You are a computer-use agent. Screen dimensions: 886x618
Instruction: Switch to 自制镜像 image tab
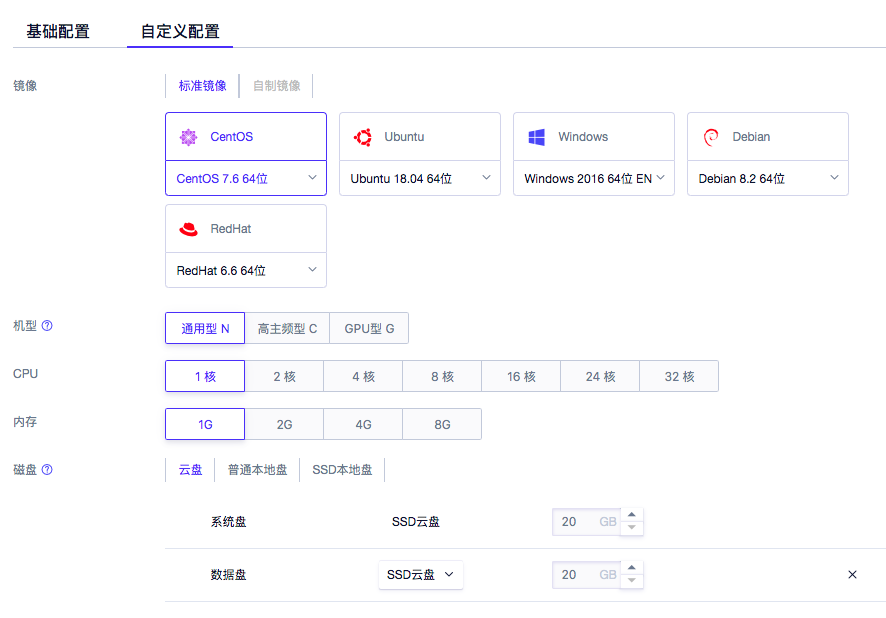tap(276, 86)
